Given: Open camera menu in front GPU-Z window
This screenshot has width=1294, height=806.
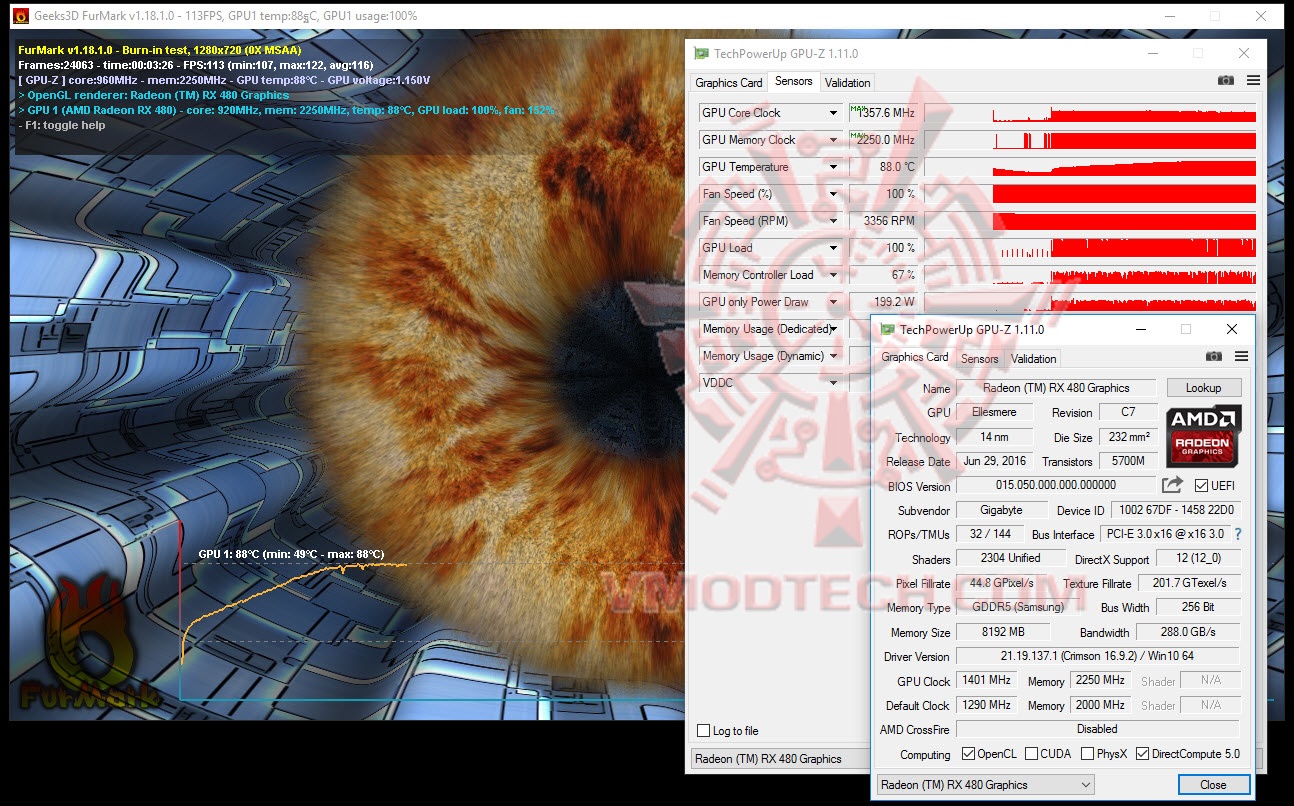Looking at the screenshot, I should pyautogui.click(x=1214, y=356).
